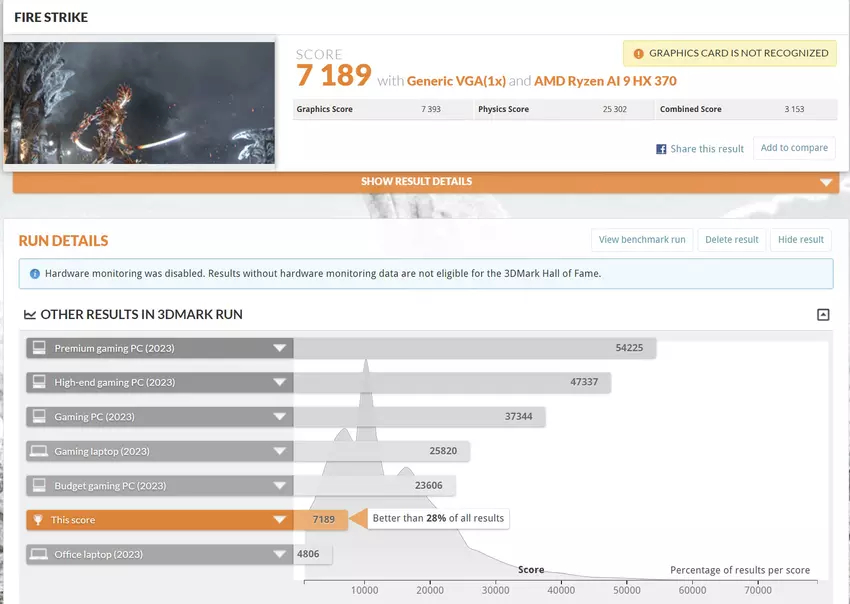Open the Gaming PC (2023) dropdown arrow
The height and width of the screenshot is (604, 850).
(x=280, y=417)
